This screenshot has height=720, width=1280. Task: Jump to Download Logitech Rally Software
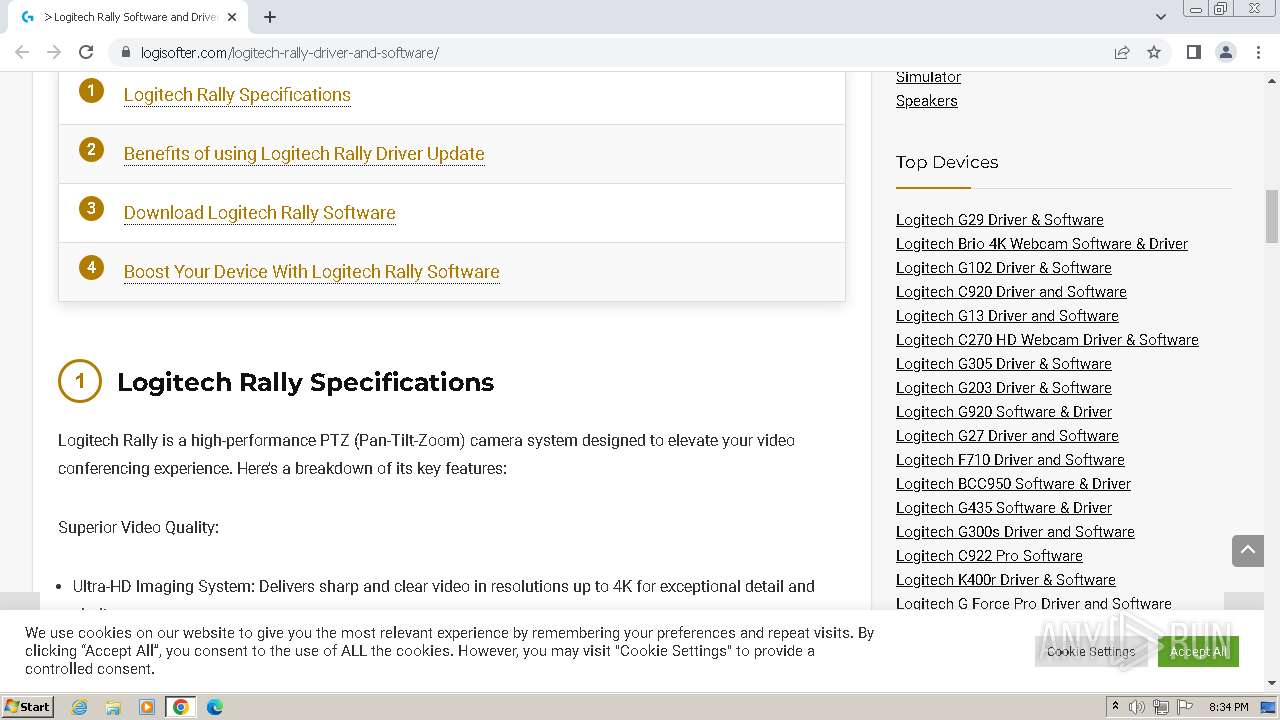click(x=260, y=213)
